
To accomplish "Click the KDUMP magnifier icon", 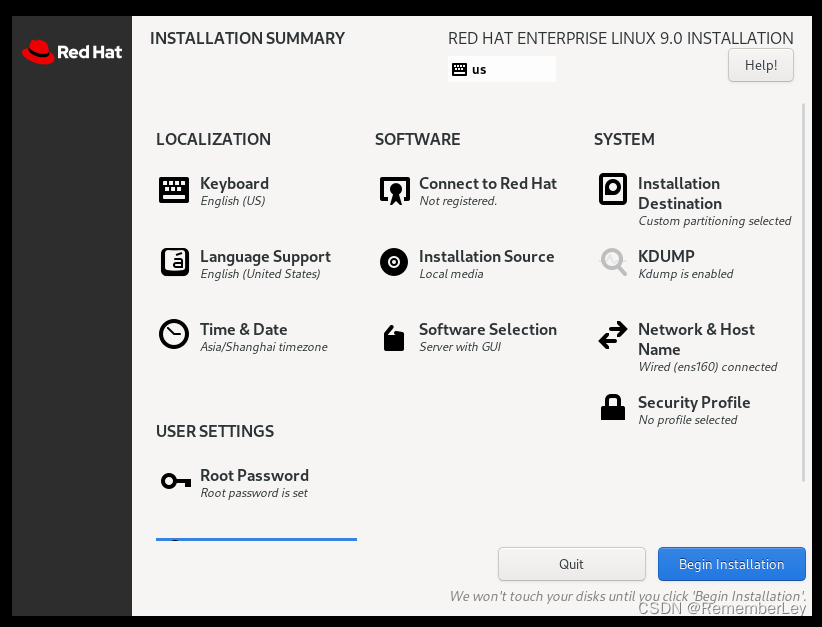I will pyautogui.click(x=613, y=262).
